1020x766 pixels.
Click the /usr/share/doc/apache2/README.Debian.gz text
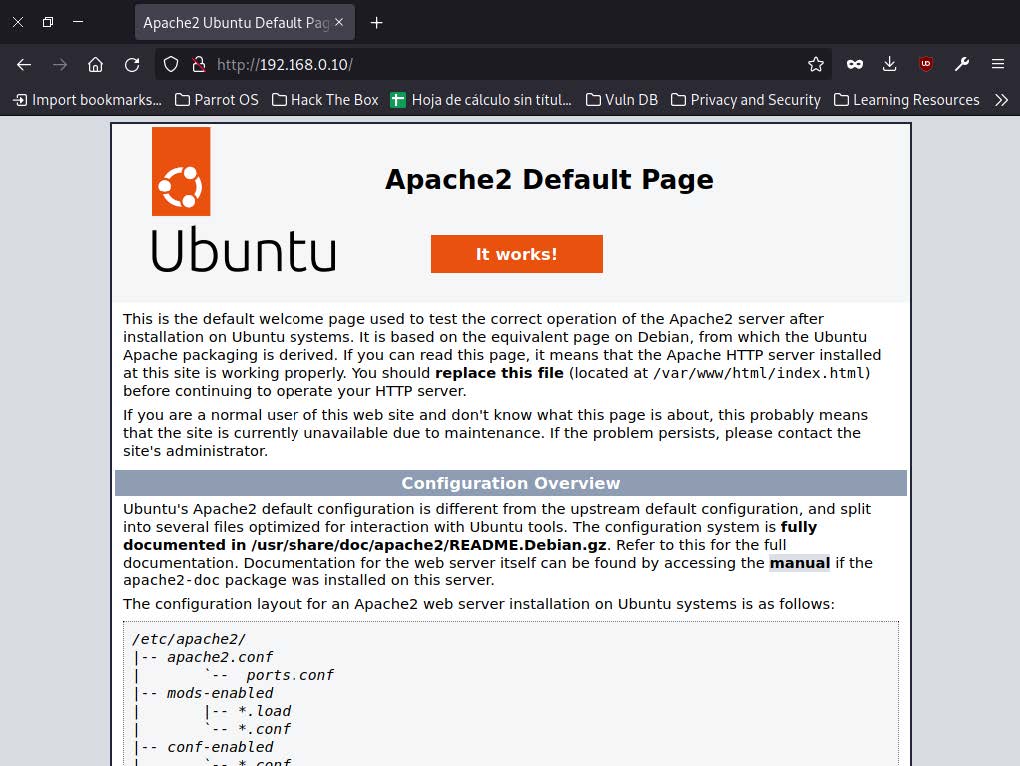tap(429, 545)
